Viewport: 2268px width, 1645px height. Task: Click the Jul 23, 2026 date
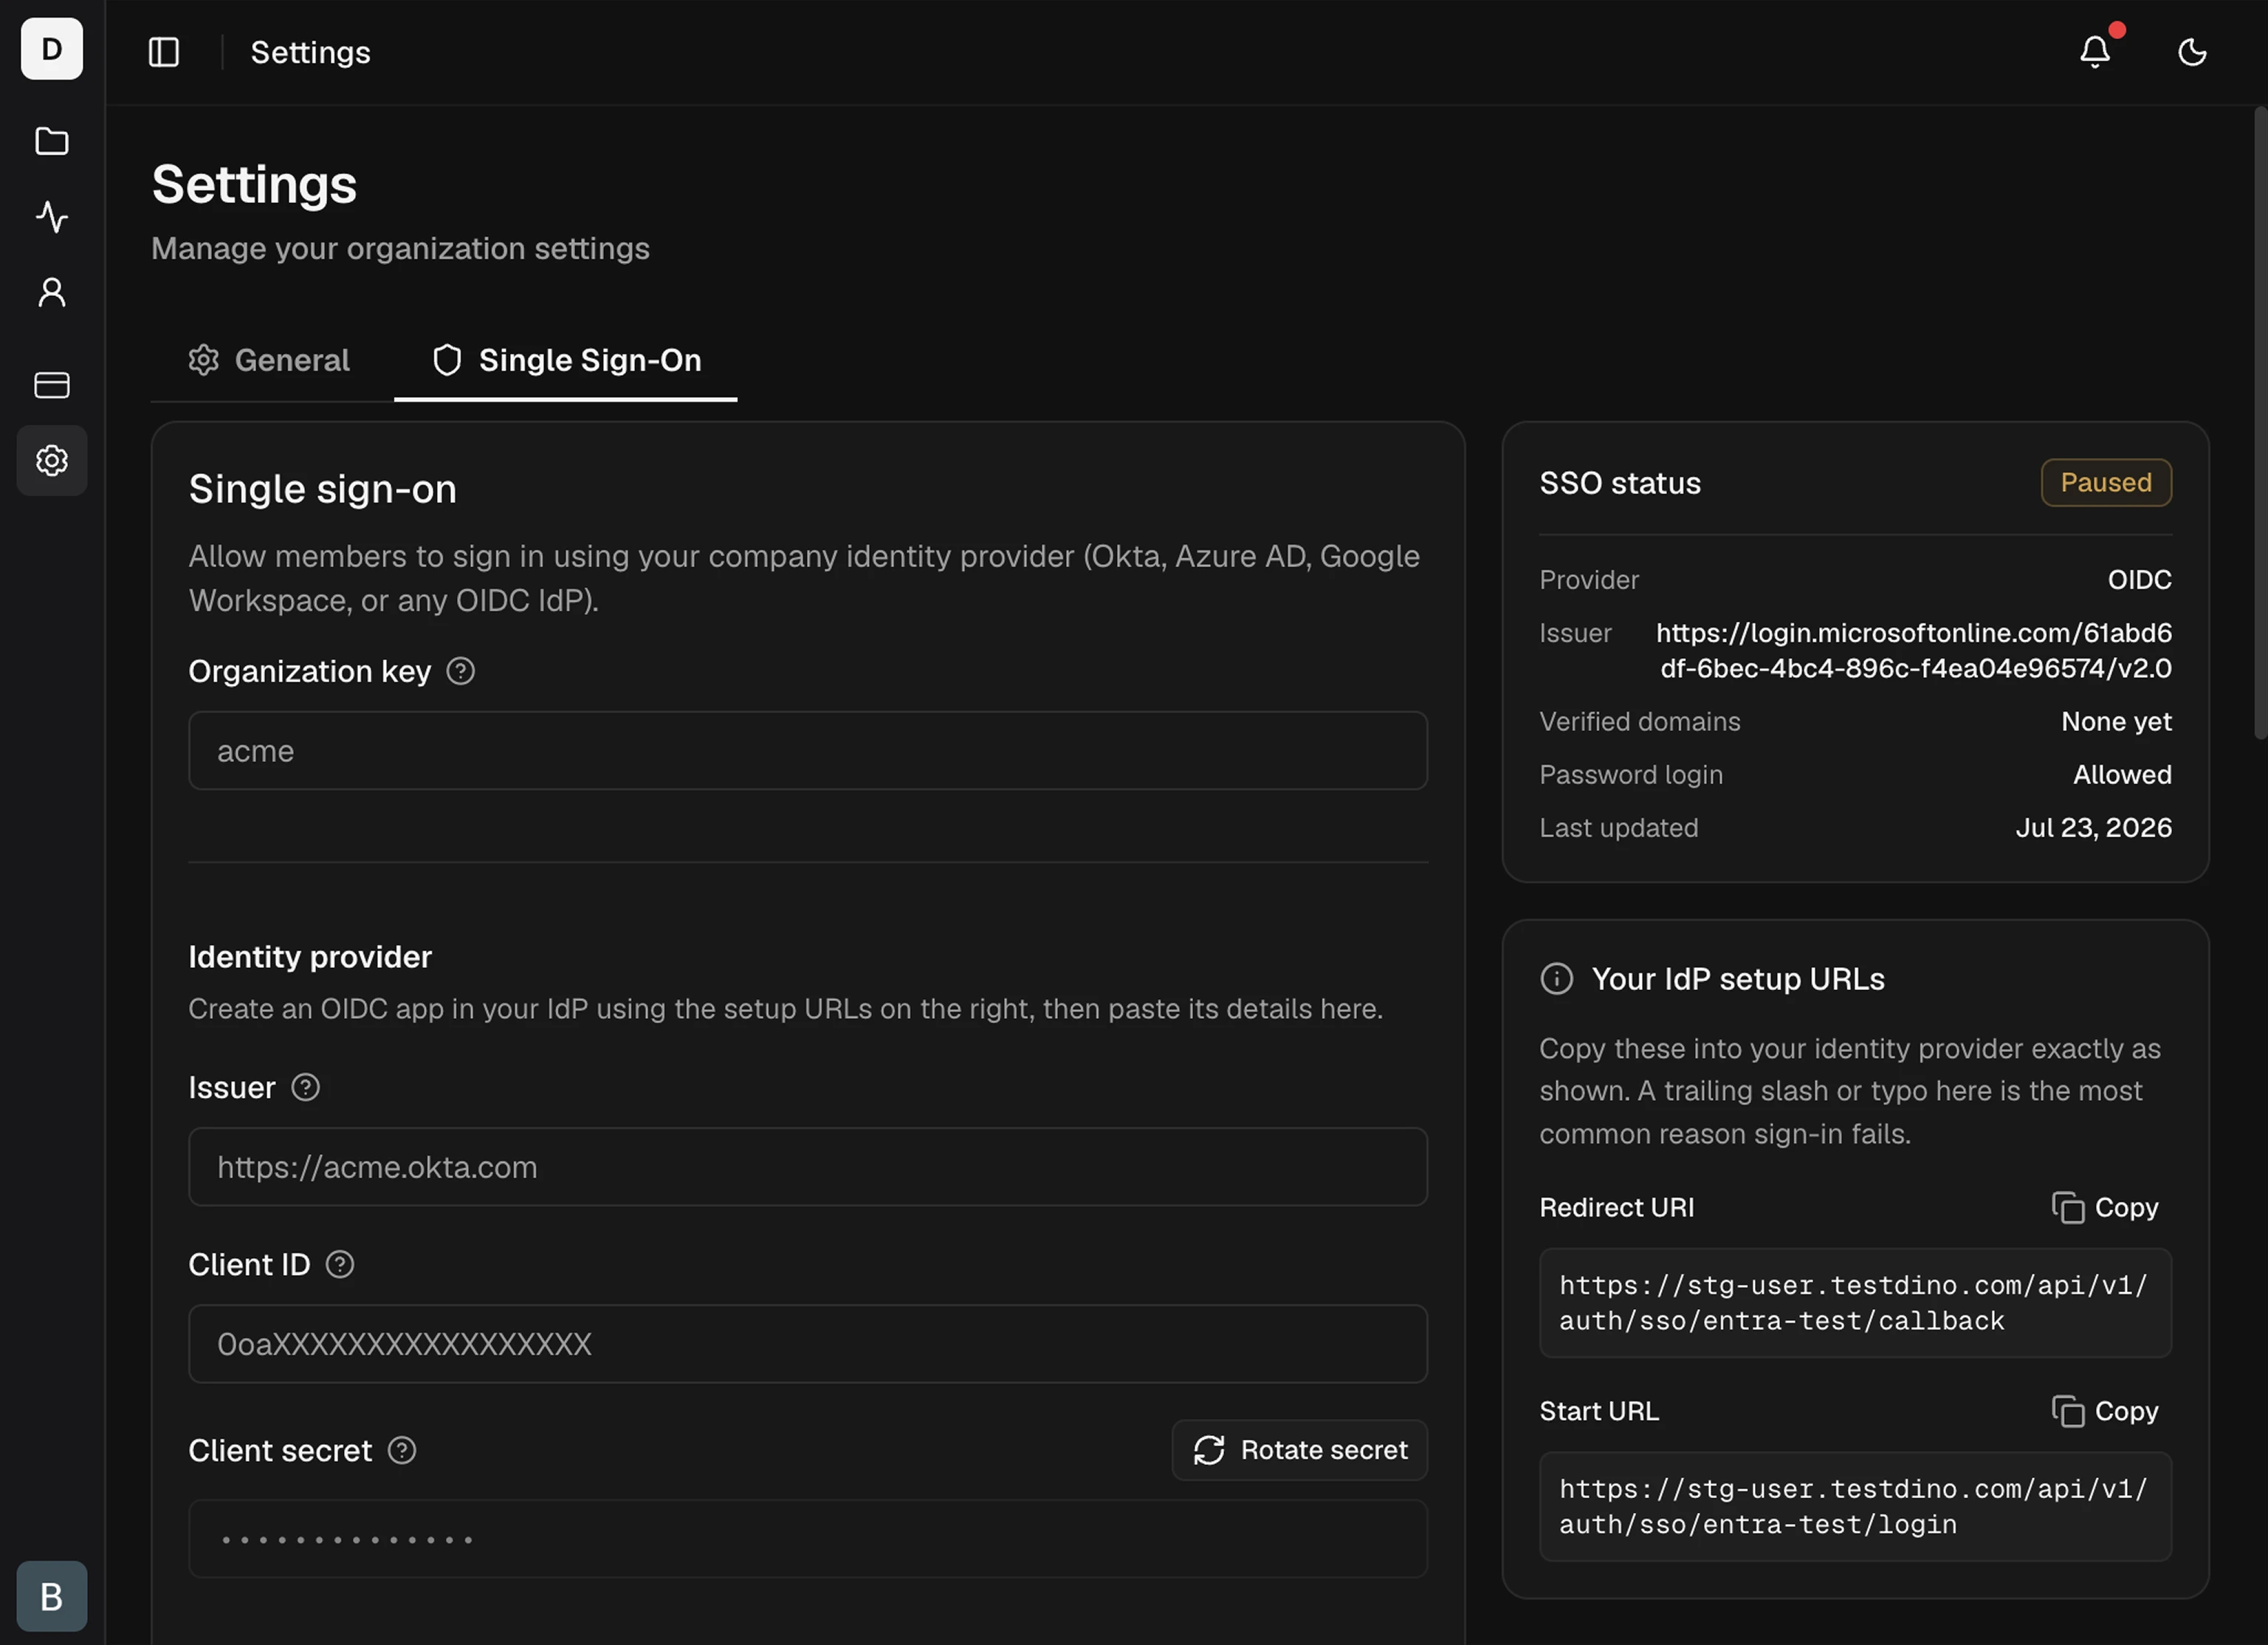coord(2093,827)
